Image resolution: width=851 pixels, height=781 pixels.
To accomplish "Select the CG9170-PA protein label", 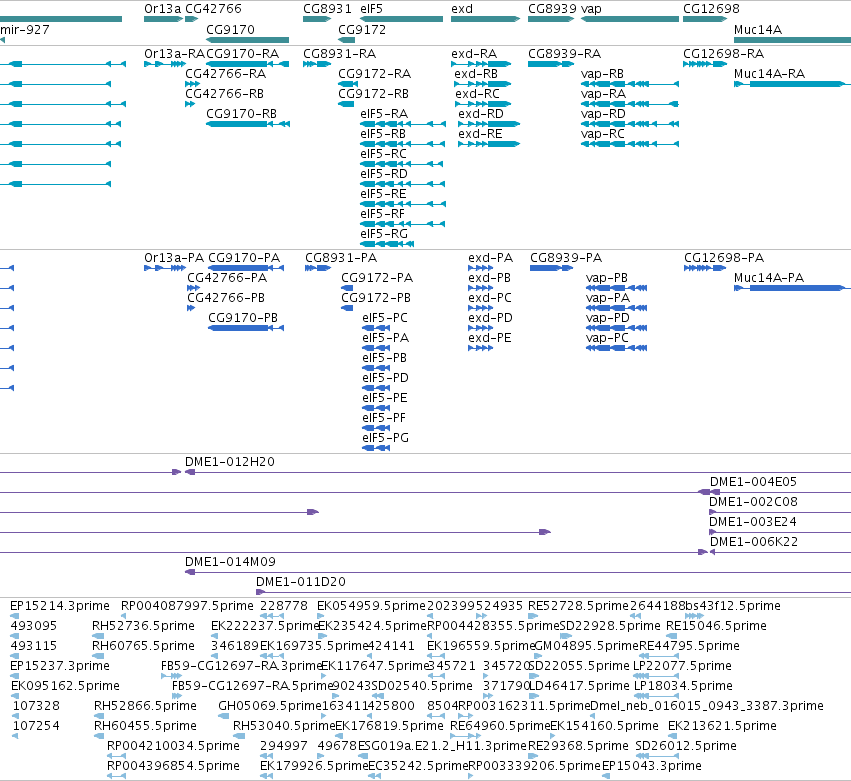I will (244, 258).
